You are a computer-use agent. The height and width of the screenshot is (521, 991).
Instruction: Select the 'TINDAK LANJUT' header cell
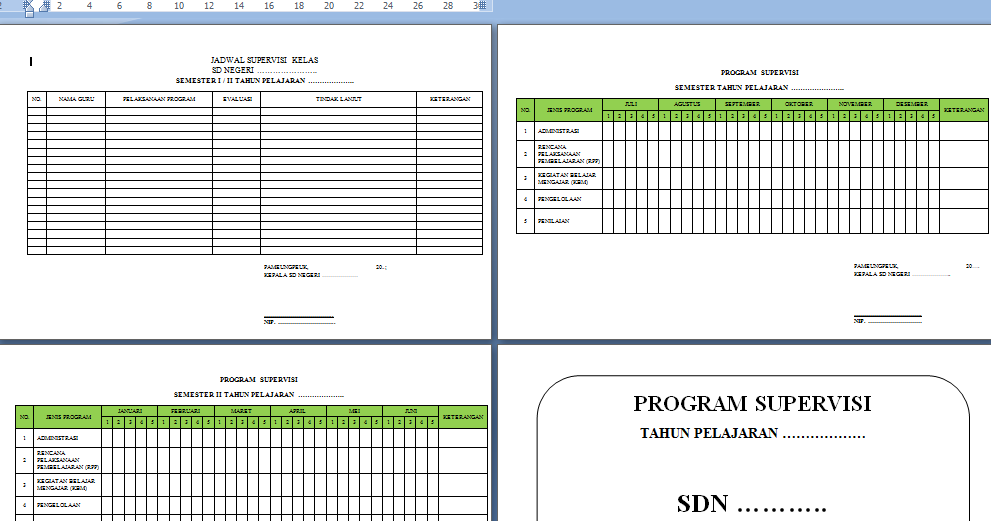[x=338, y=99]
